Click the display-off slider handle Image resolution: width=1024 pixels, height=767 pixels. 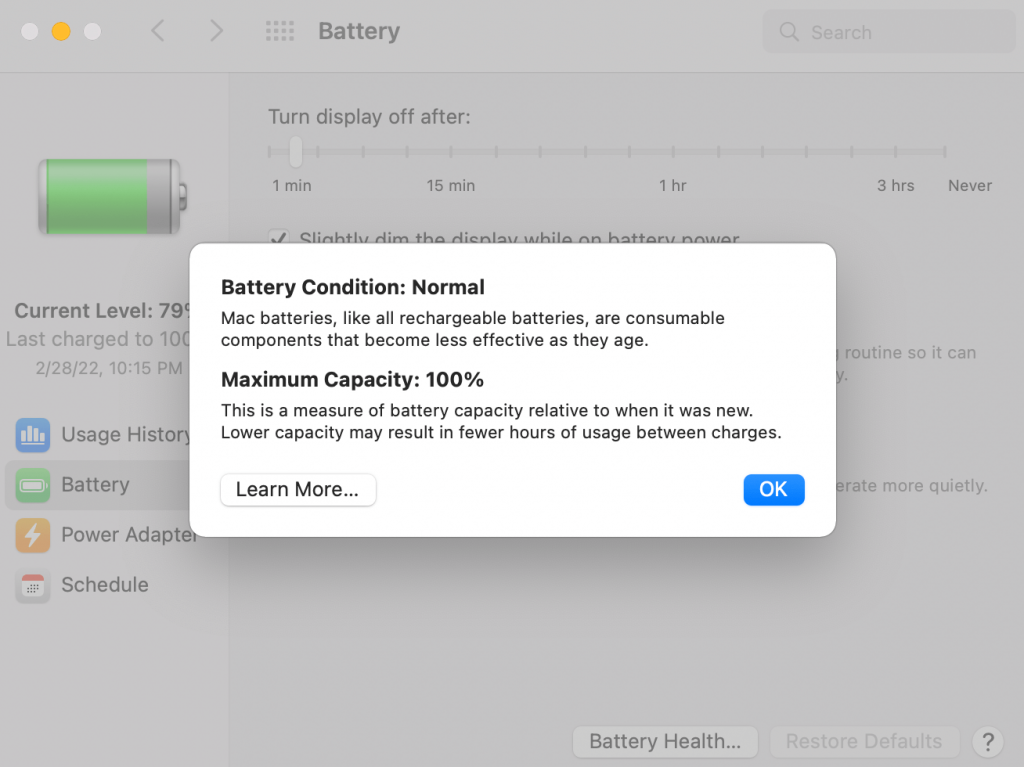[296, 152]
